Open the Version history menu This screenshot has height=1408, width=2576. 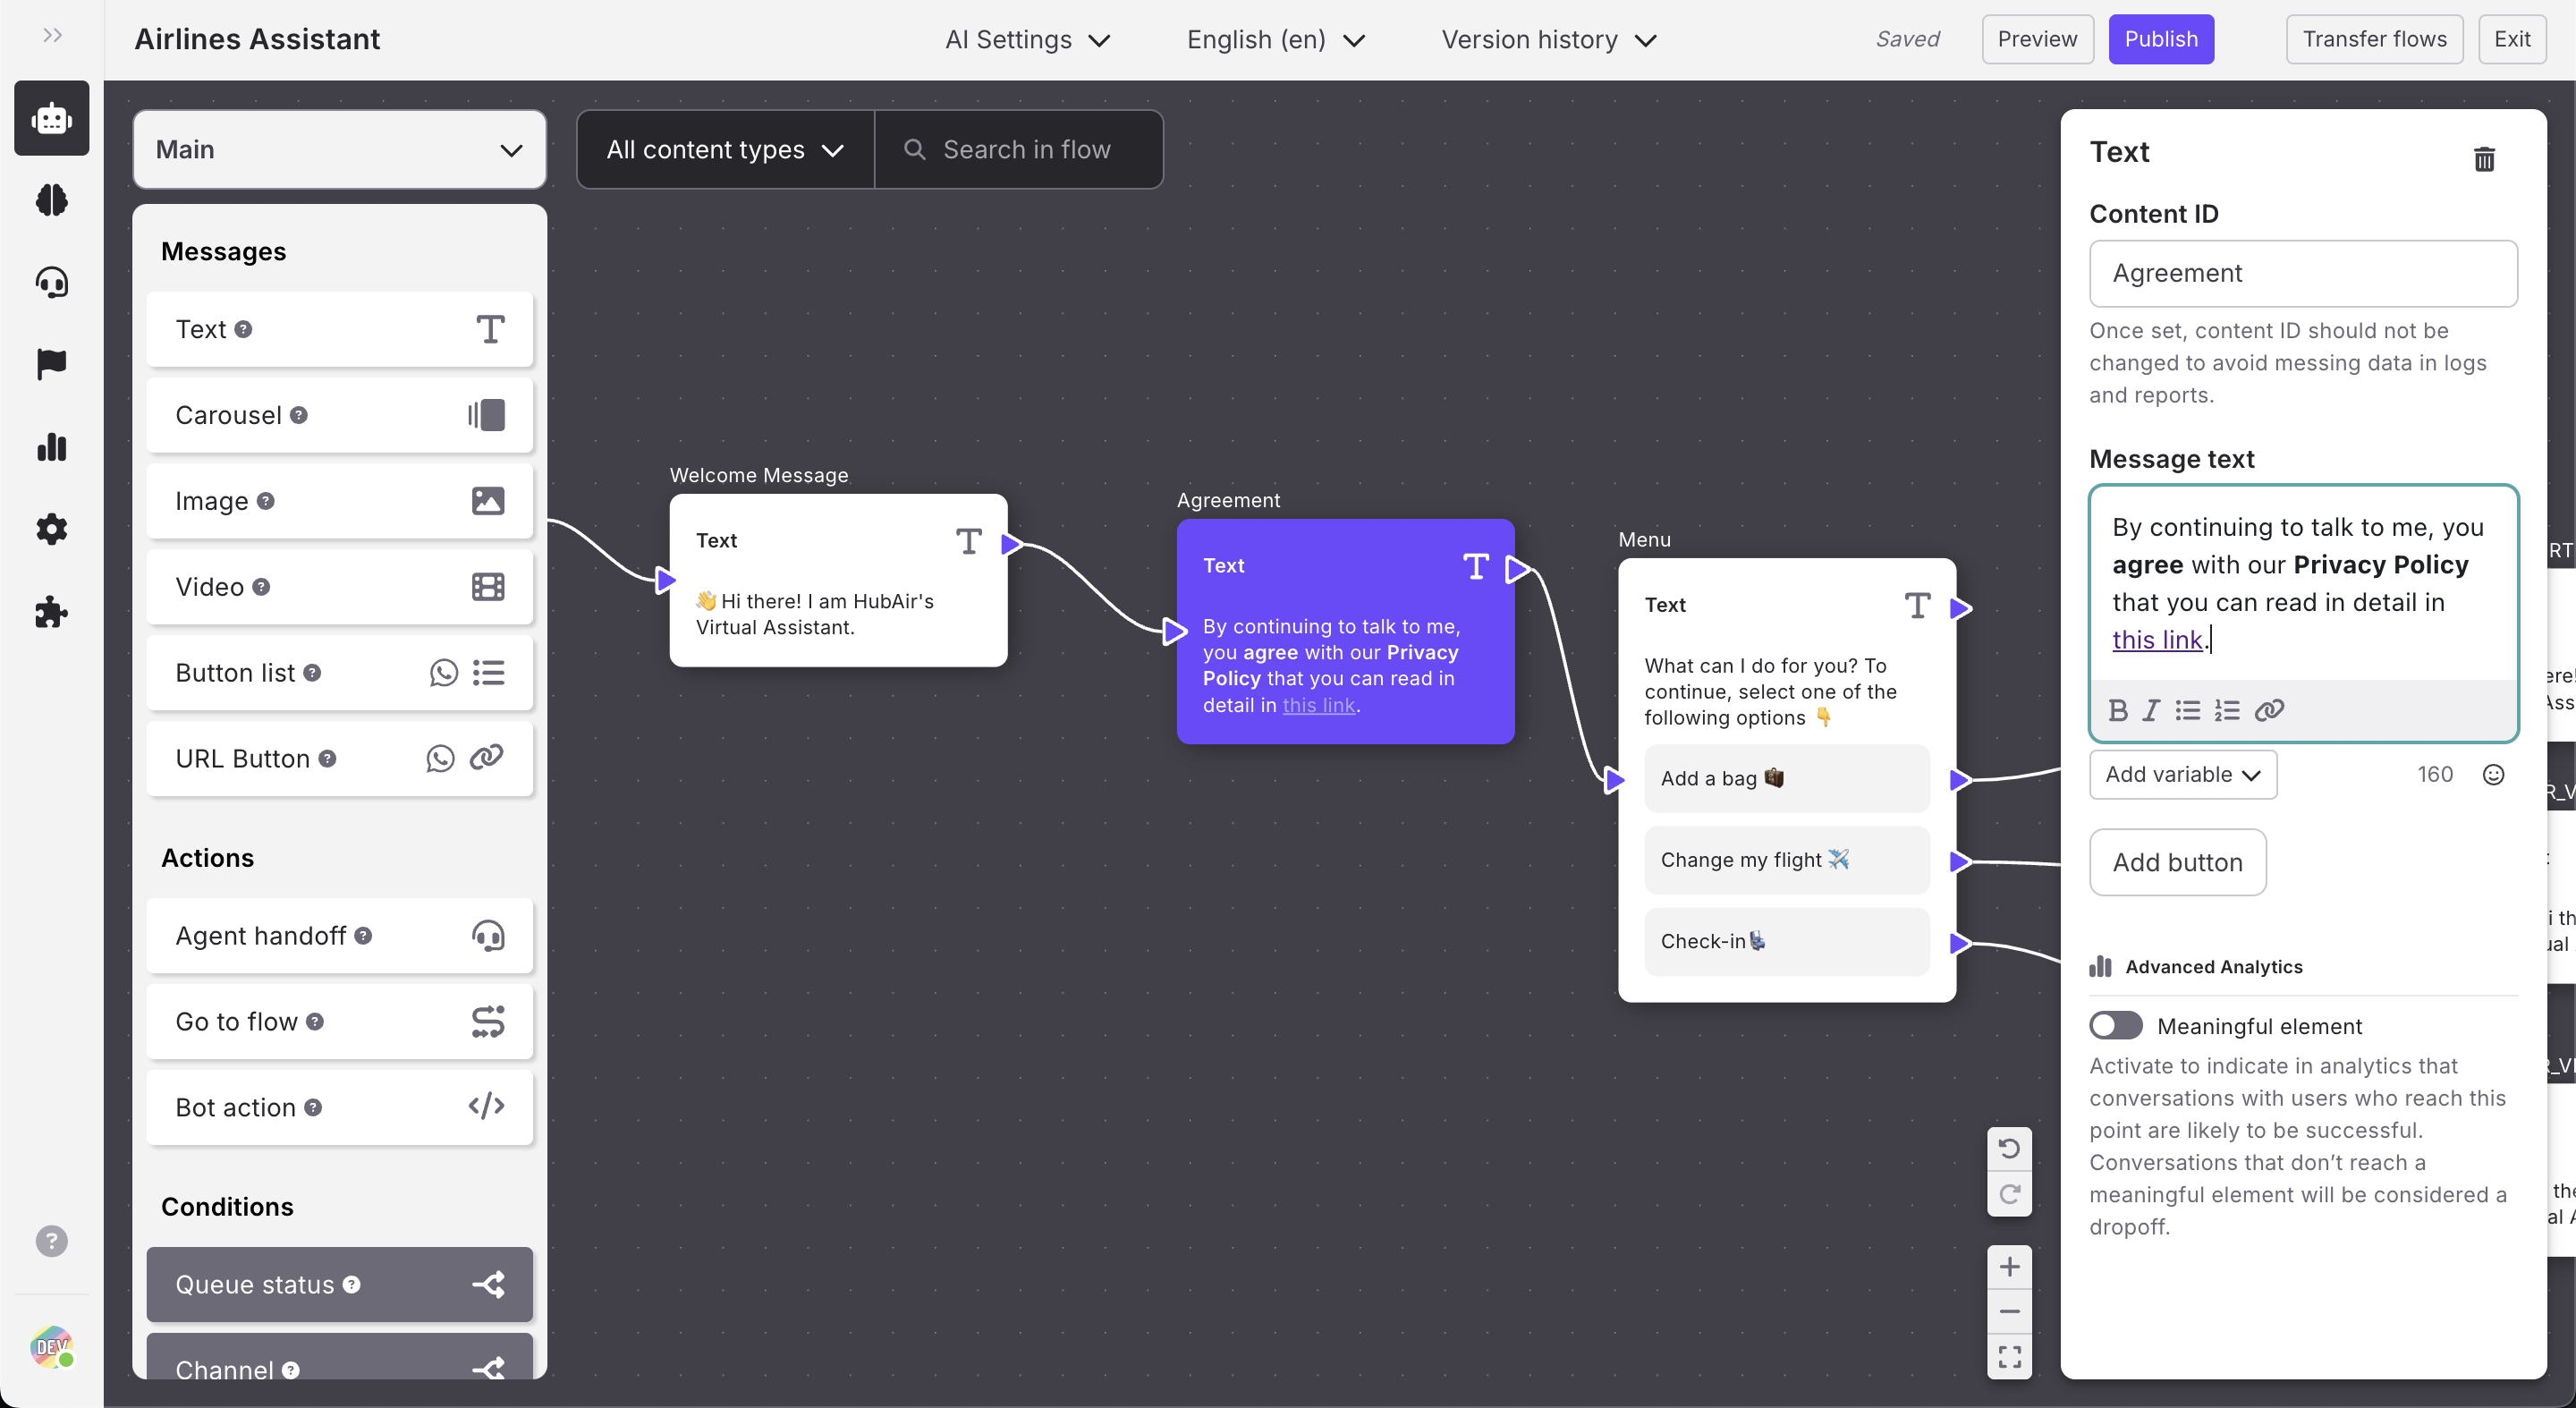1548,40
